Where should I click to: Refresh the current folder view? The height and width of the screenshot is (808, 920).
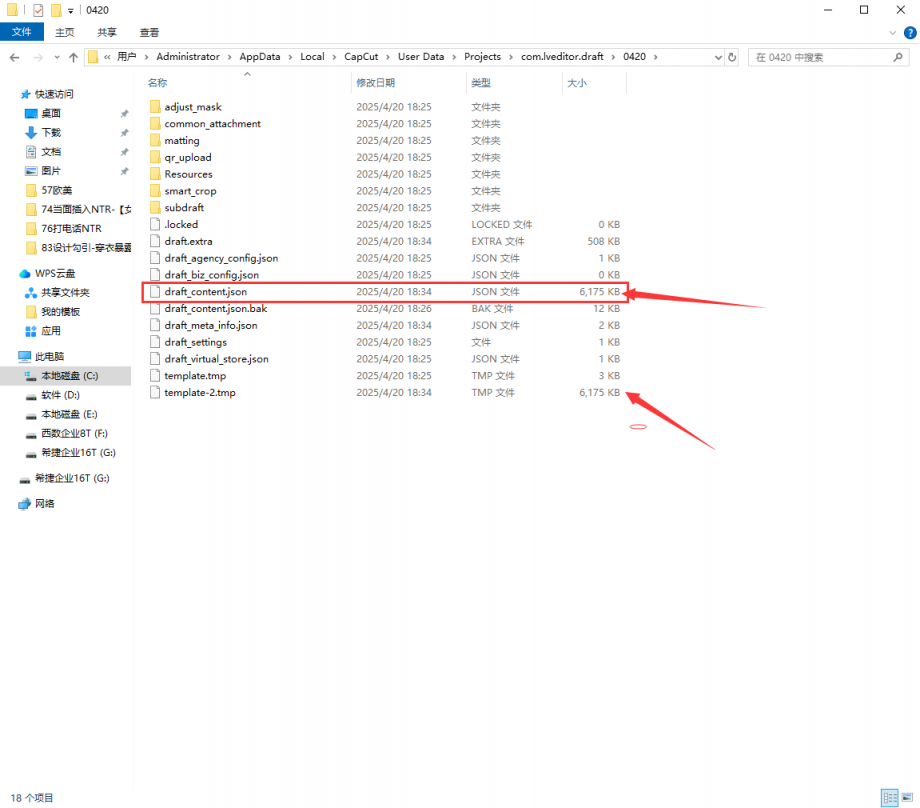coord(732,57)
